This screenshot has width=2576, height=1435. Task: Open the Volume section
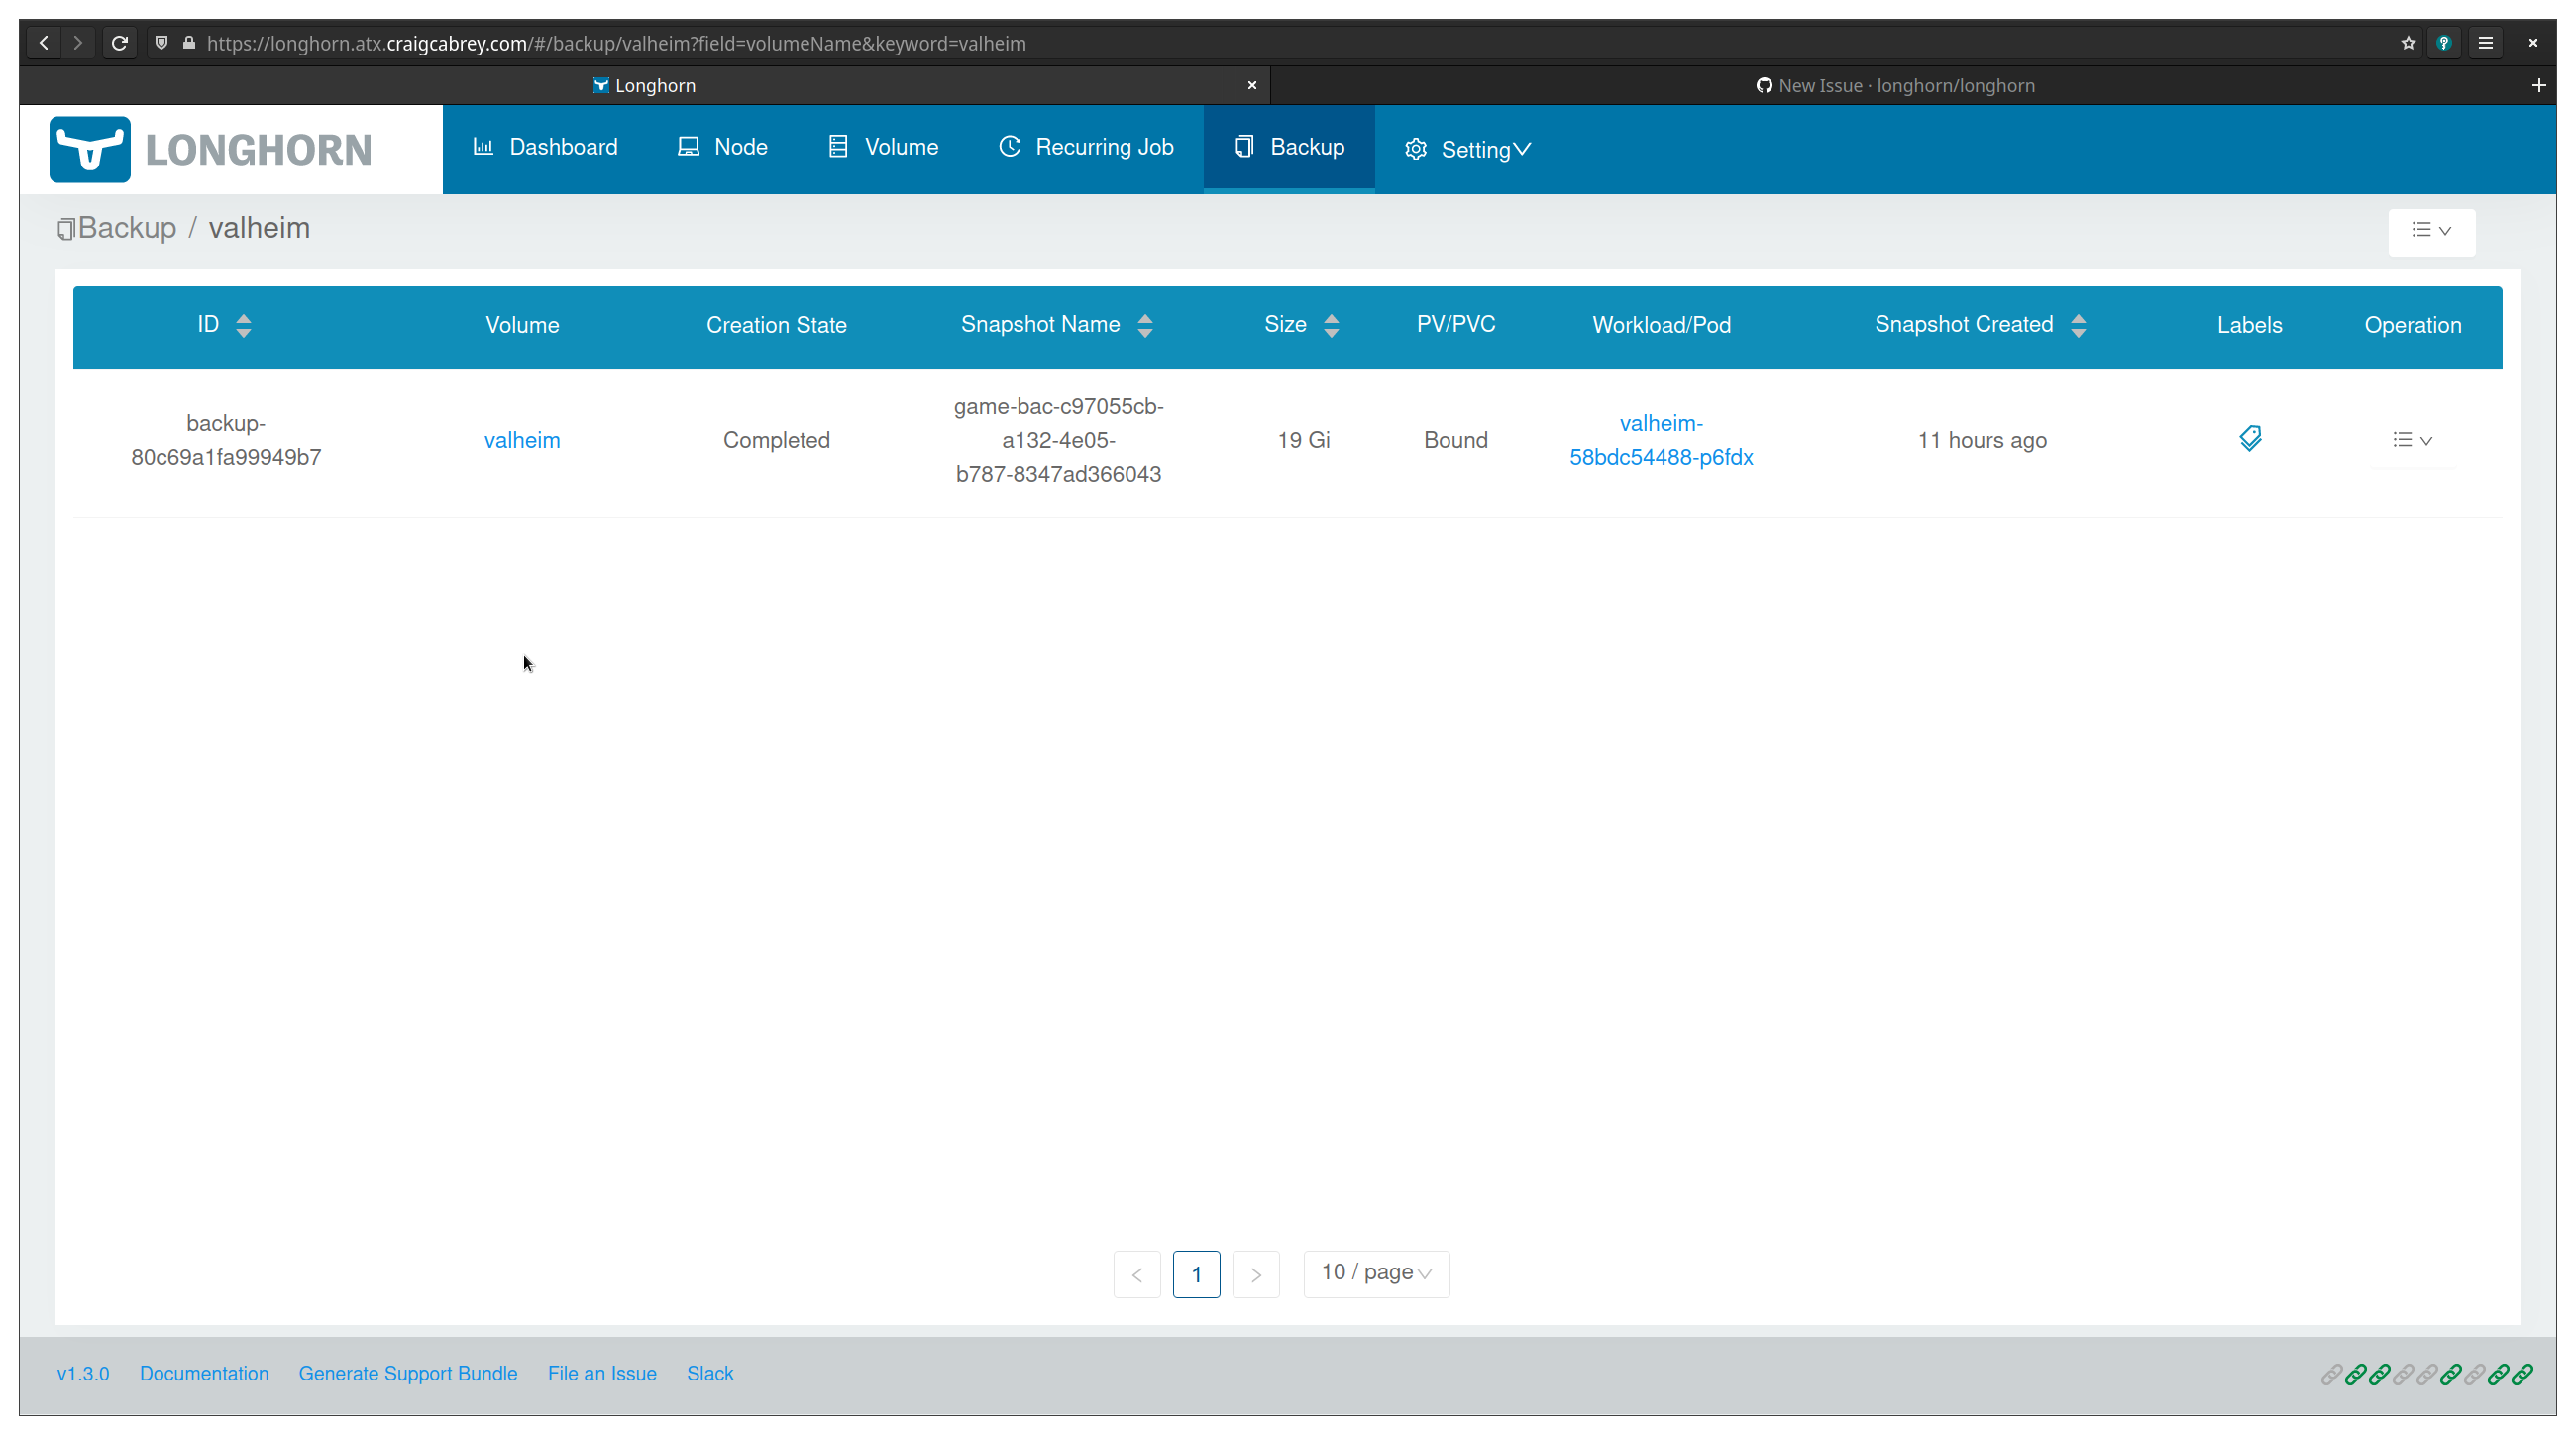(881, 147)
